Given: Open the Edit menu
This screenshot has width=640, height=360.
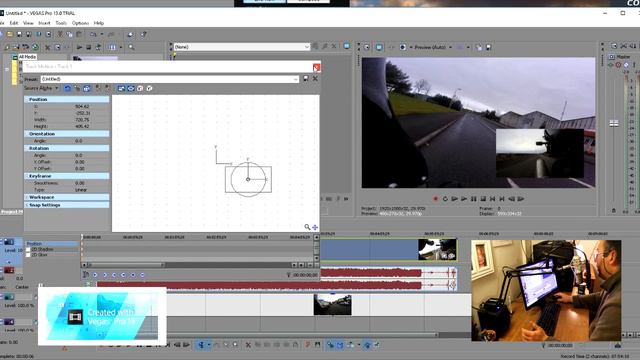Looking at the screenshot, I should (x=14, y=23).
